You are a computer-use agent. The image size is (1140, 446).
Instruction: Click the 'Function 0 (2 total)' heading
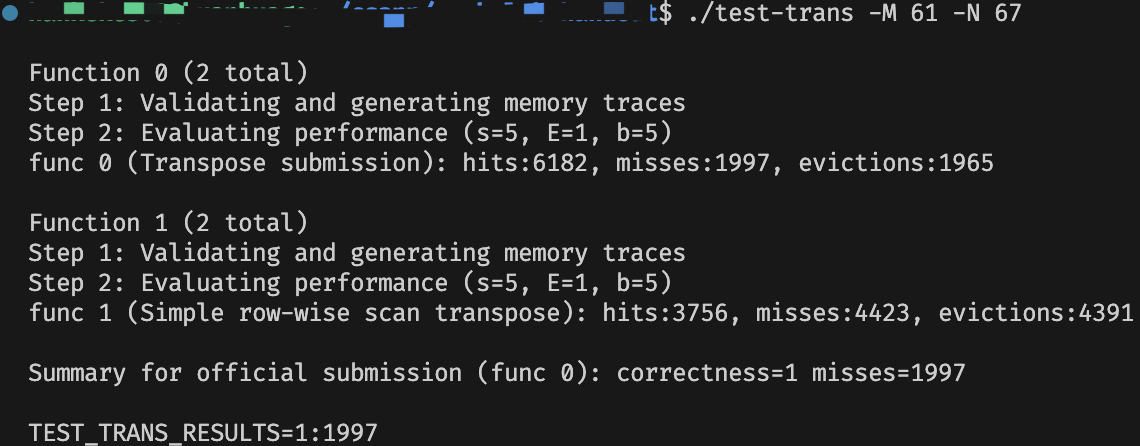[x=168, y=73]
